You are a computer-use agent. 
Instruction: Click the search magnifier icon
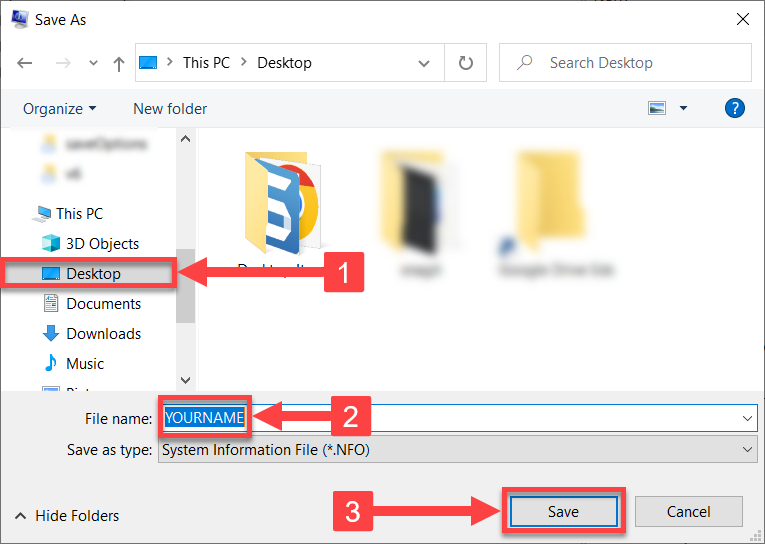coord(524,62)
